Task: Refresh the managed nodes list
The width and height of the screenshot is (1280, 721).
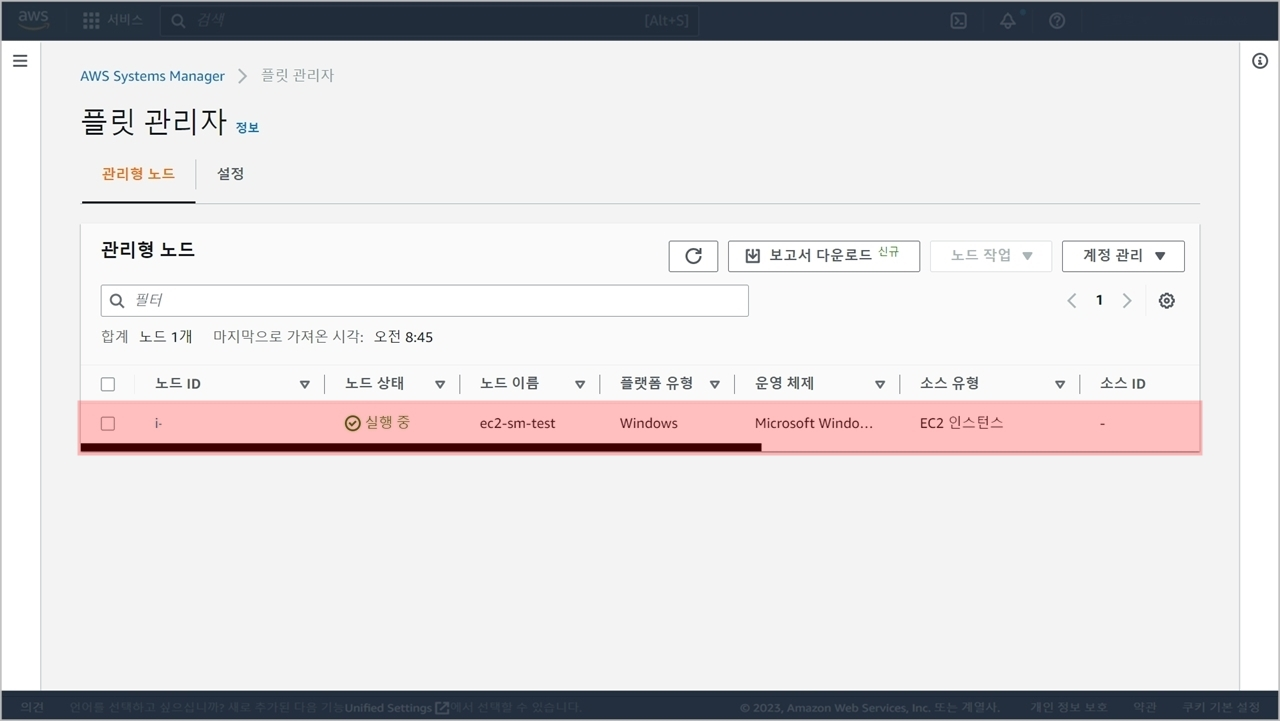Action: (x=693, y=256)
